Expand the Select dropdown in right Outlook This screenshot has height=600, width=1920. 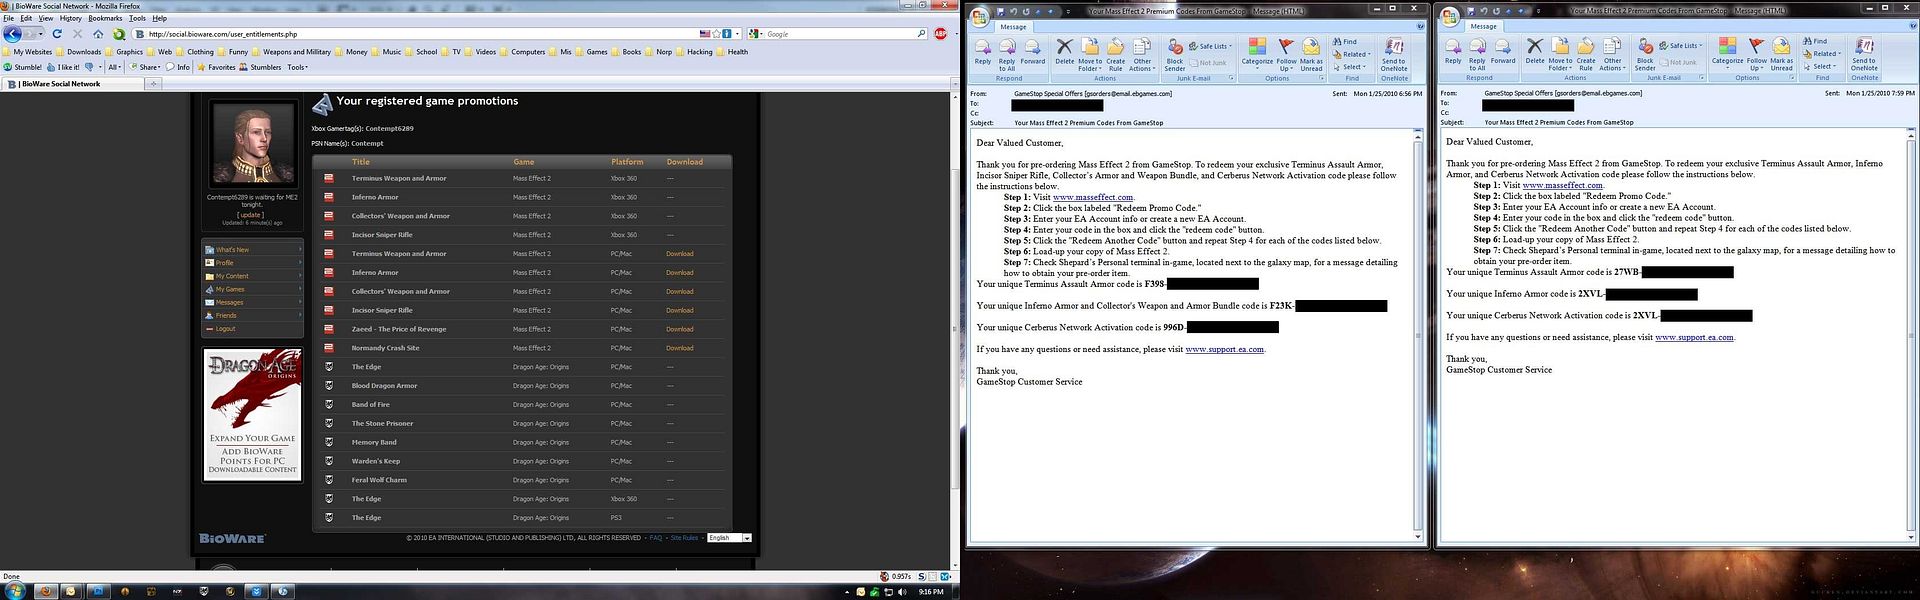1819,67
